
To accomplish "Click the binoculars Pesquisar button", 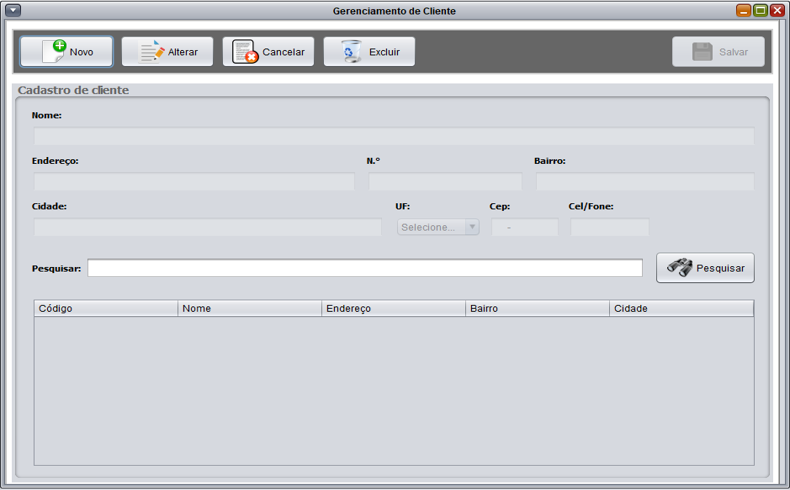I will (705, 268).
